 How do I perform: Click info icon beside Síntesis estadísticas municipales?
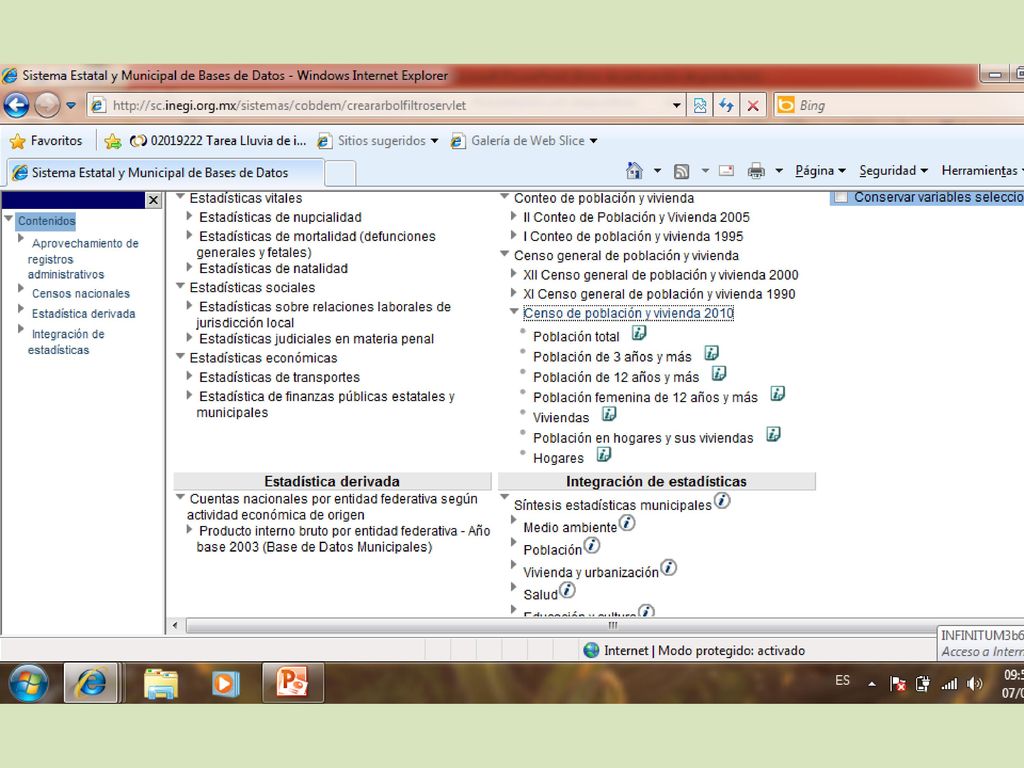tap(722, 501)
